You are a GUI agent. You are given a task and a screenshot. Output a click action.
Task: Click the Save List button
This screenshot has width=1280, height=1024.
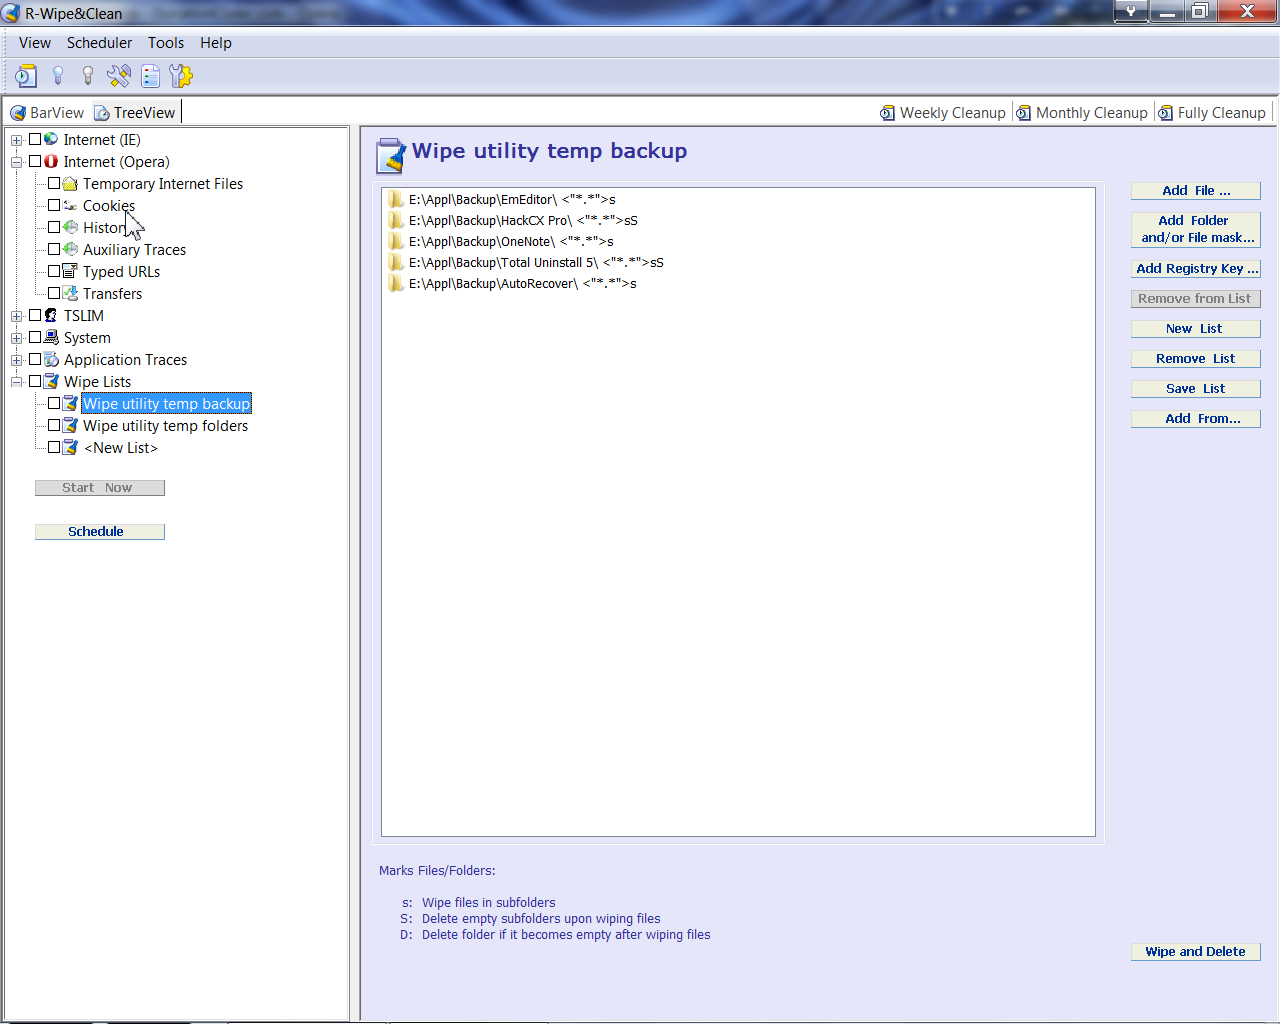coord(1196,389)
